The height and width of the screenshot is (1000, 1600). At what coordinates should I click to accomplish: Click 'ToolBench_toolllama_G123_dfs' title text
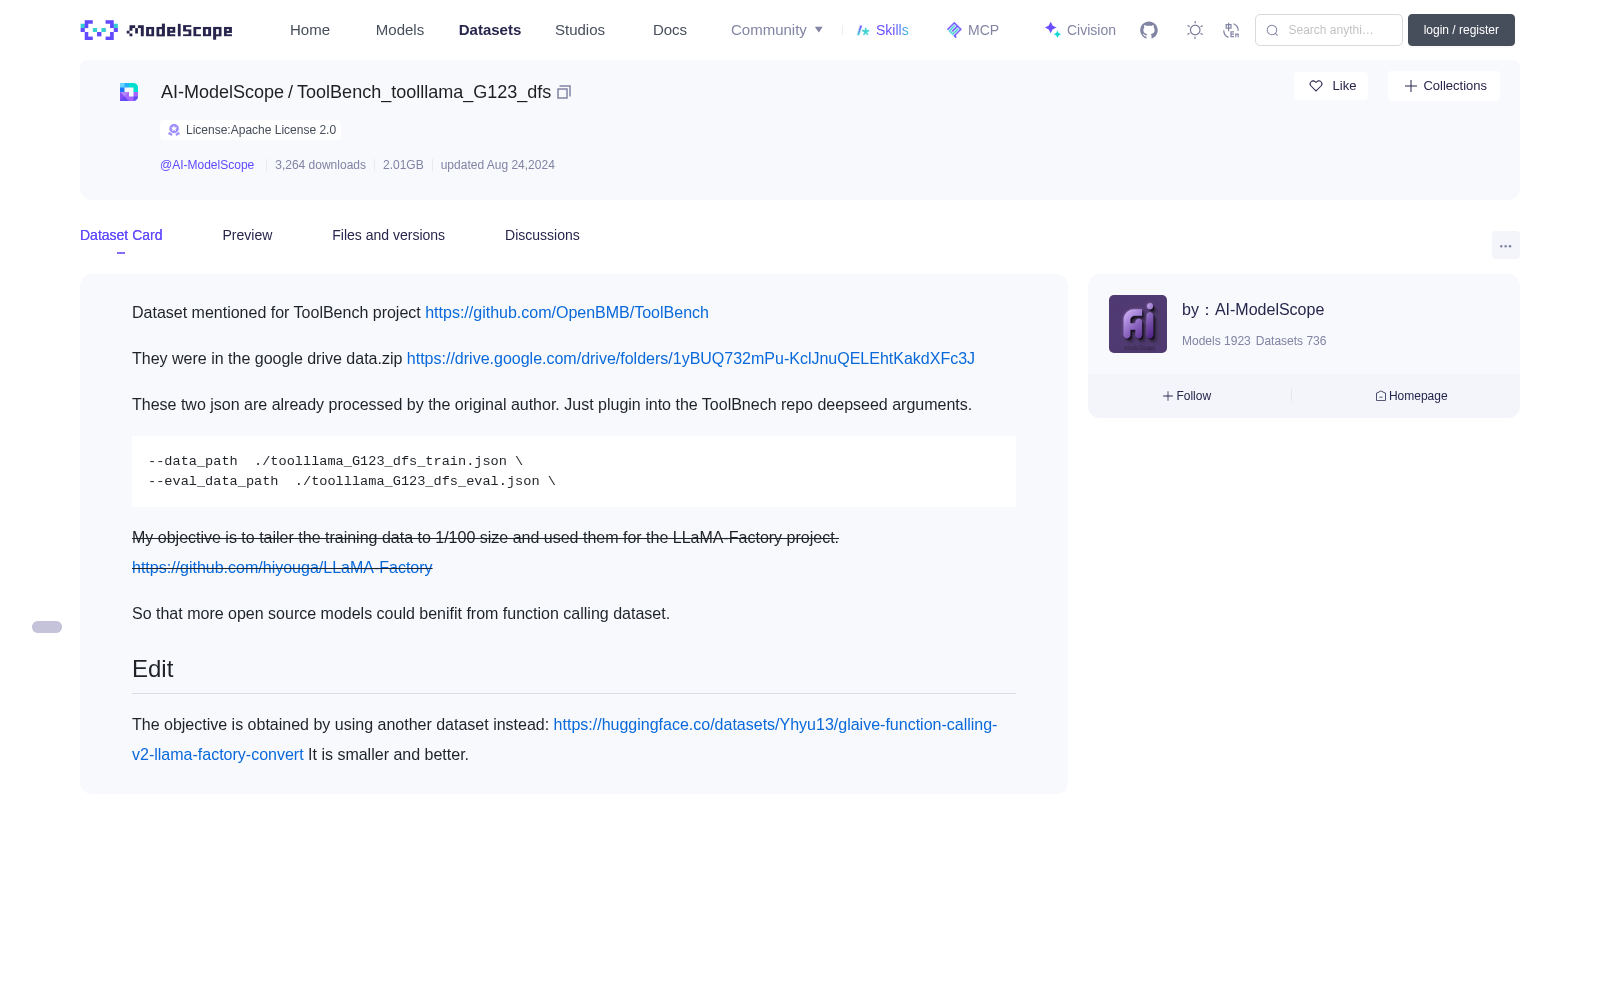(x=424, y=92)
